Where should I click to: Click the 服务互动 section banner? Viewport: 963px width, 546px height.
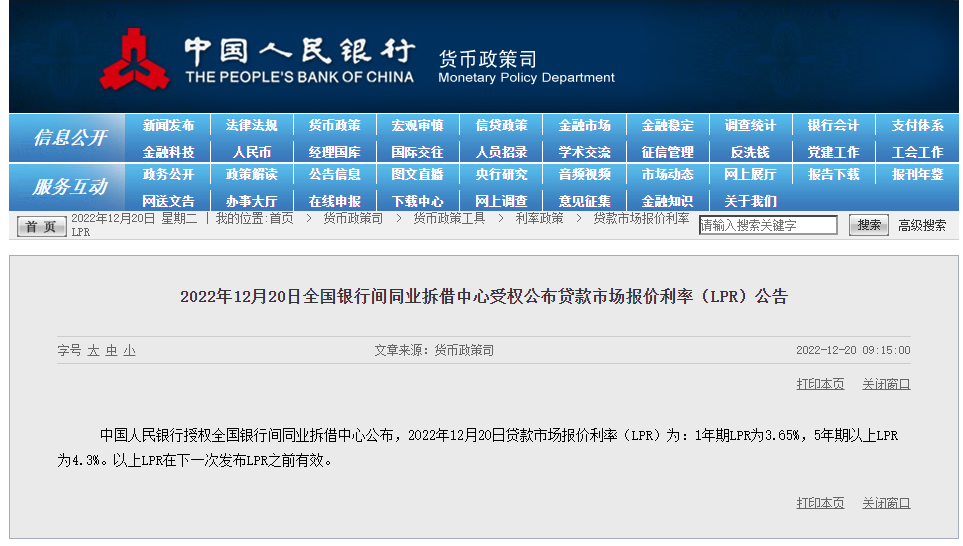(68, 187)
